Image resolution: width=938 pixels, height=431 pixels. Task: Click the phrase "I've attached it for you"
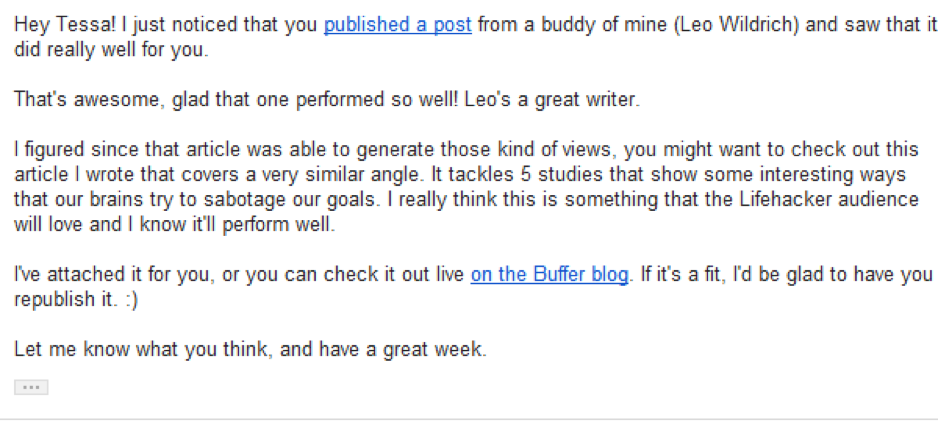(114, 275)
